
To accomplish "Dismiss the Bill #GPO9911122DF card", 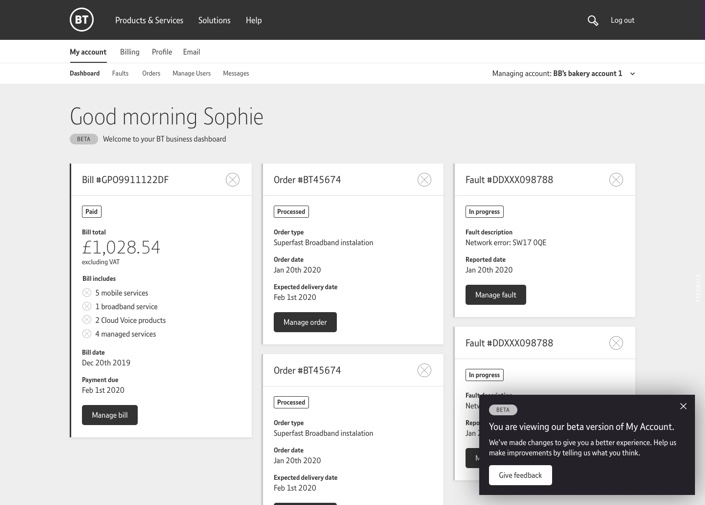I will 232,180.
